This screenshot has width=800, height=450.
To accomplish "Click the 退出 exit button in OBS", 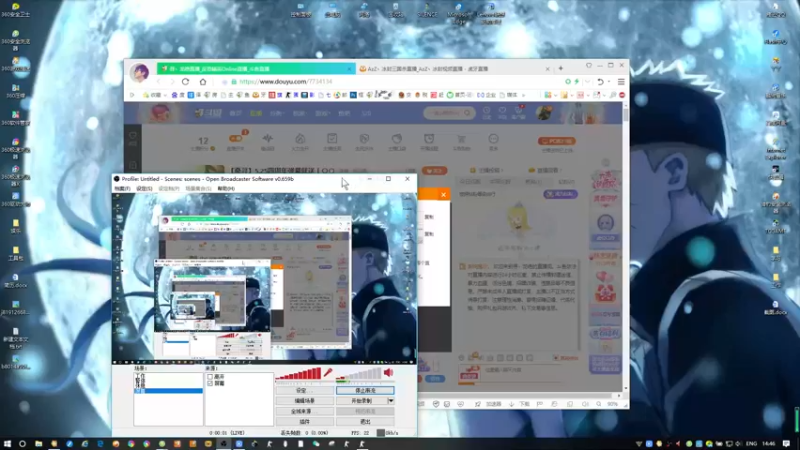I will pyautogui.click(x=365, y=422).
